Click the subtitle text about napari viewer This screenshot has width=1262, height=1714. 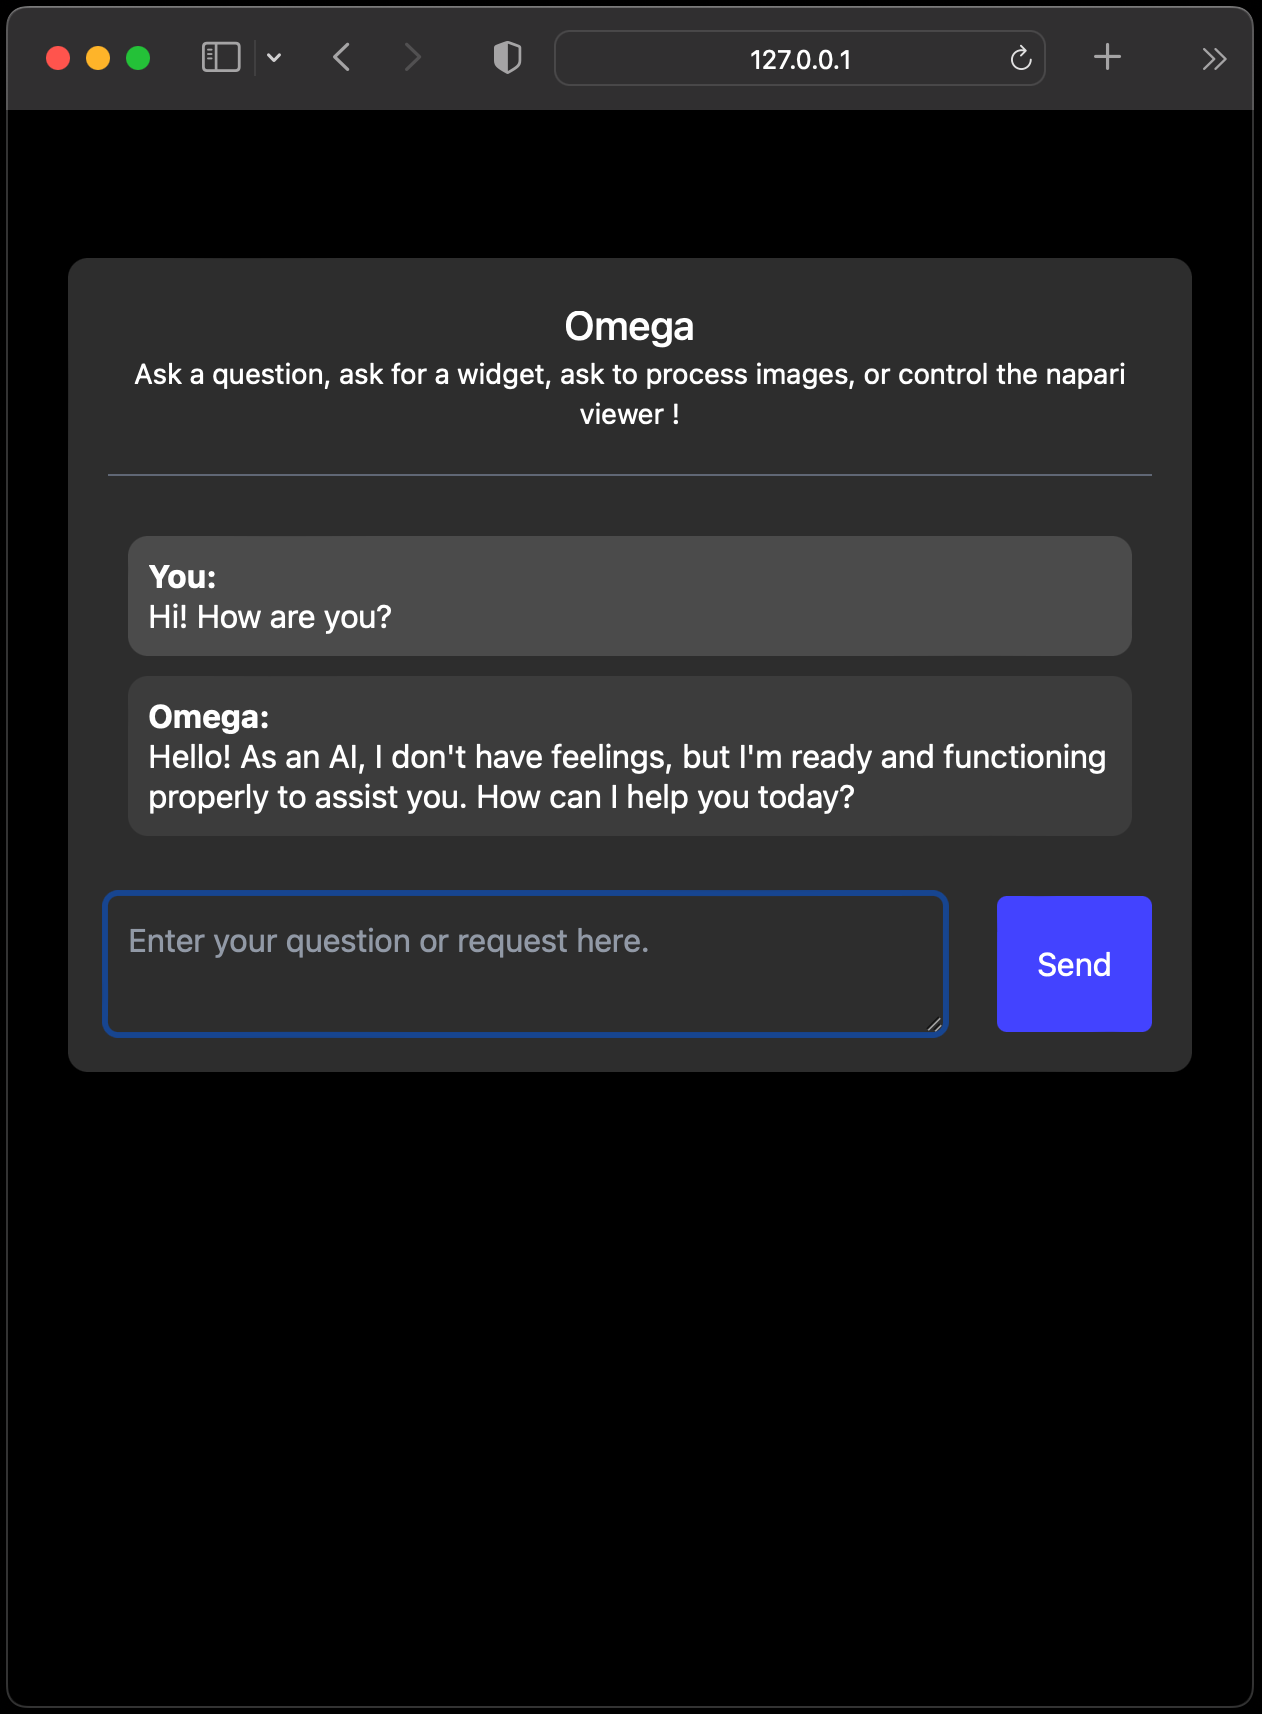(630, 394)
